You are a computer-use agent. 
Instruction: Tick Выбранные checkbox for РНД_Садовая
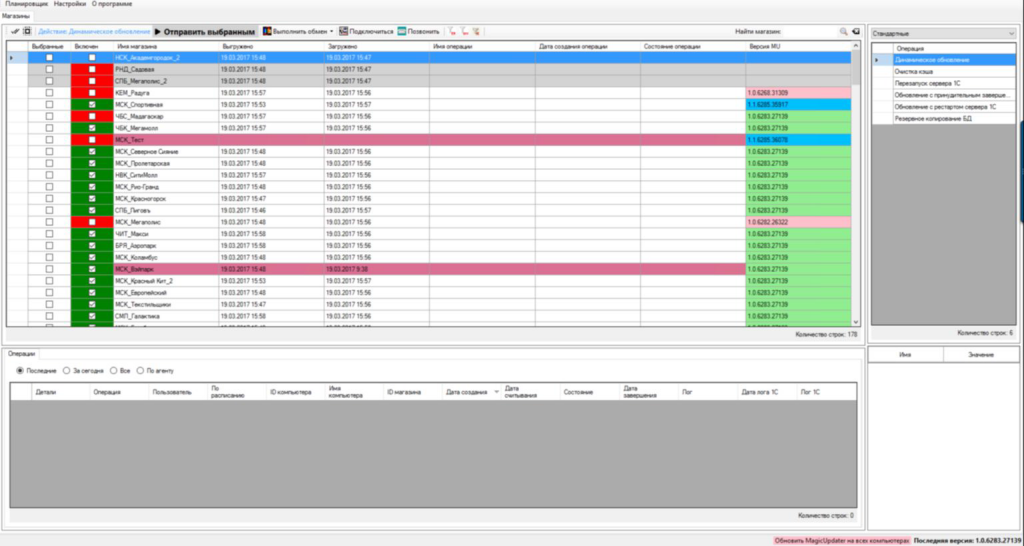coord(49,69)
